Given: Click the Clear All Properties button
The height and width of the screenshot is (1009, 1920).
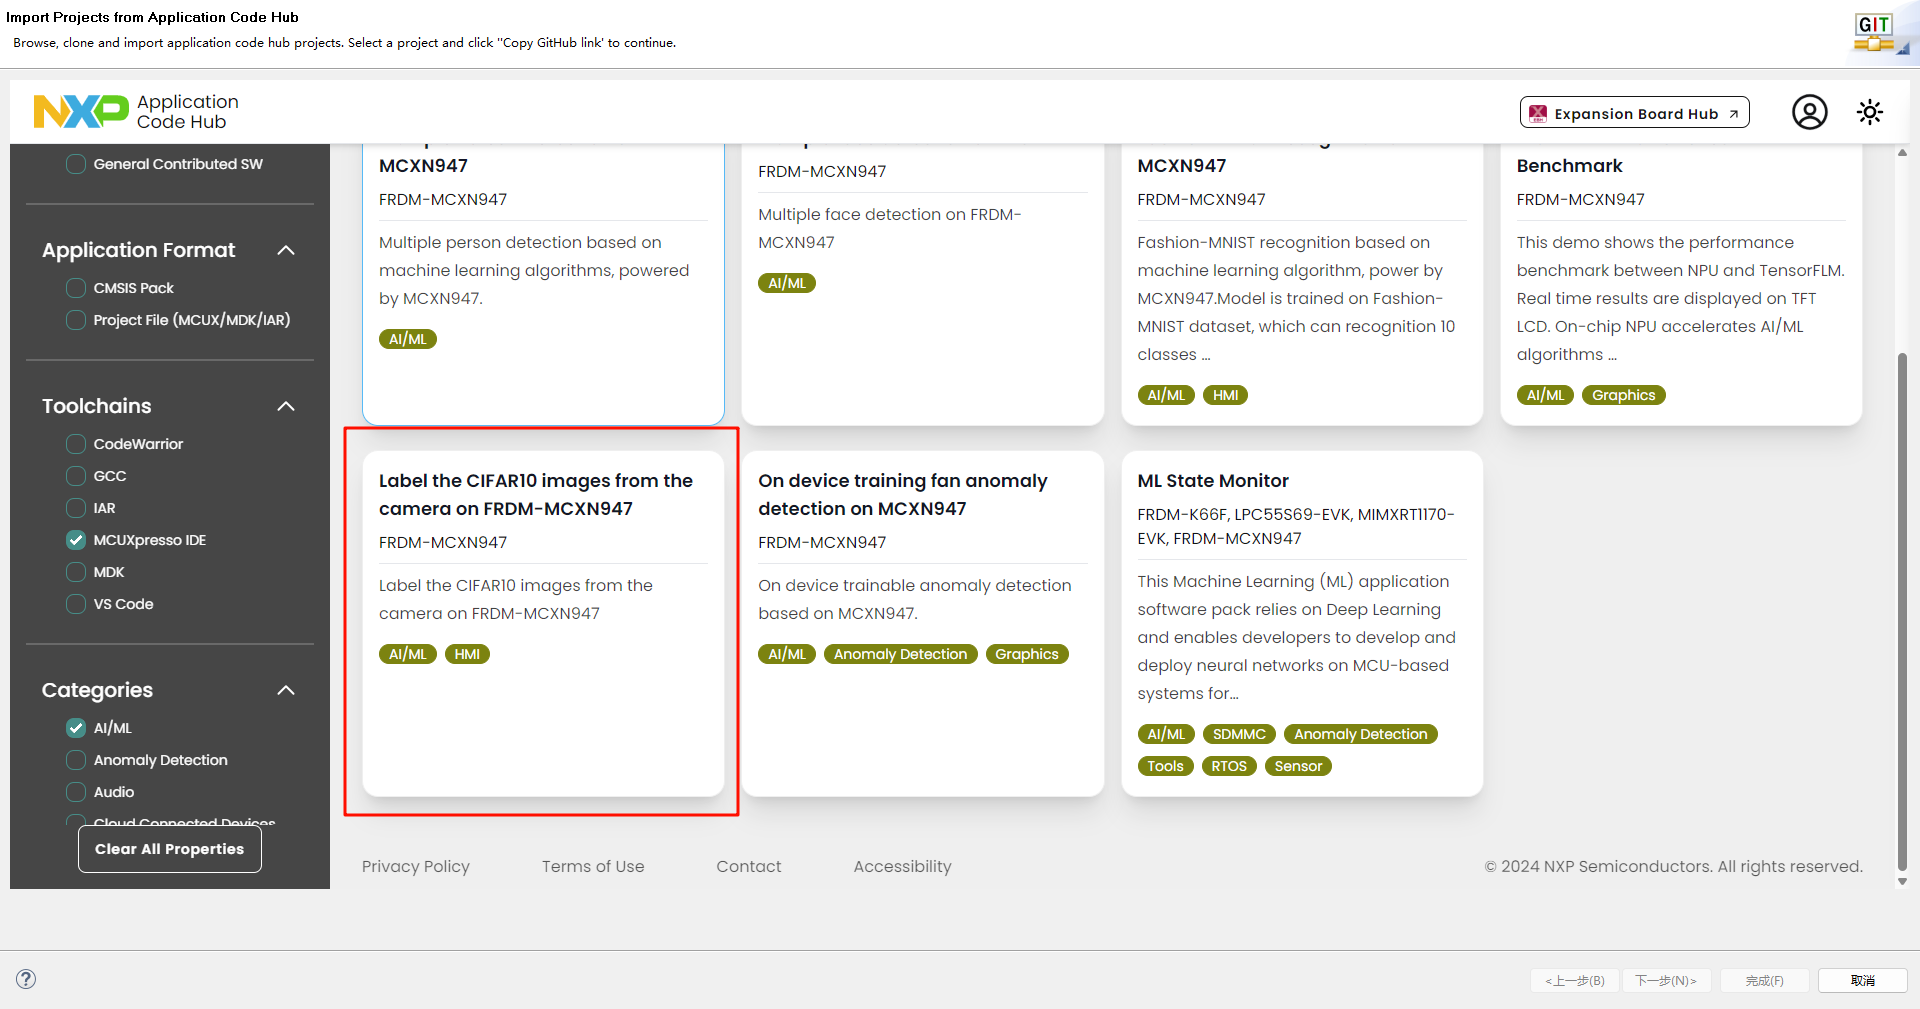Looking at the screenshot, I should click(170, 849).
